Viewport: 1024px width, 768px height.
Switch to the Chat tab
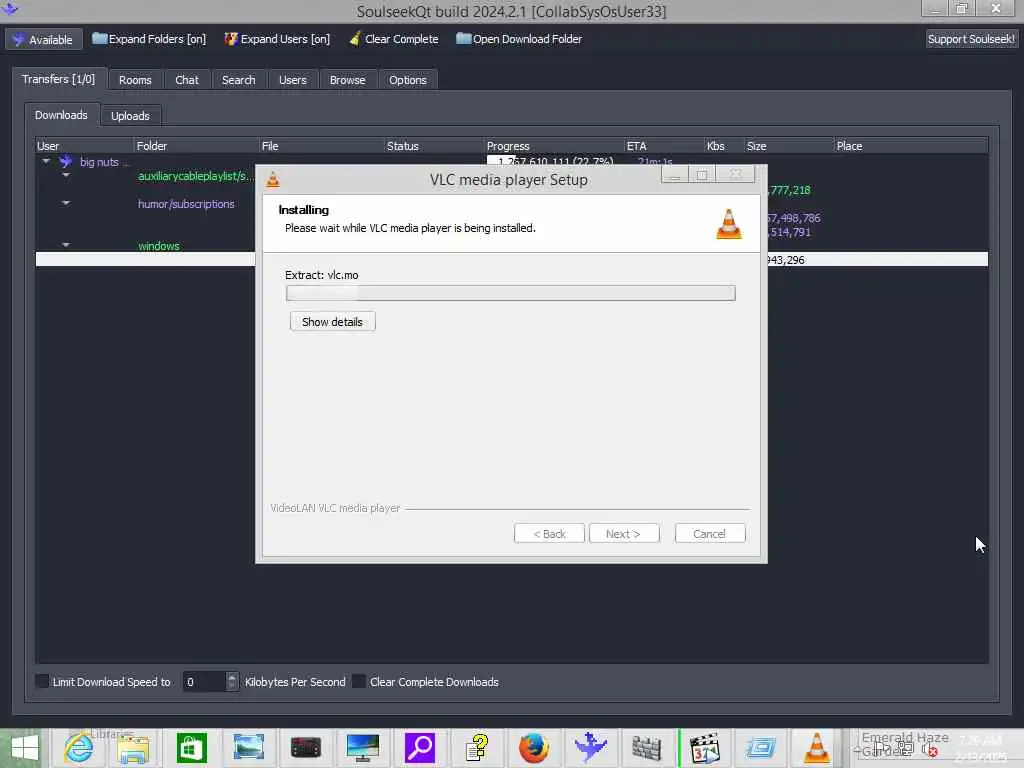187,80
